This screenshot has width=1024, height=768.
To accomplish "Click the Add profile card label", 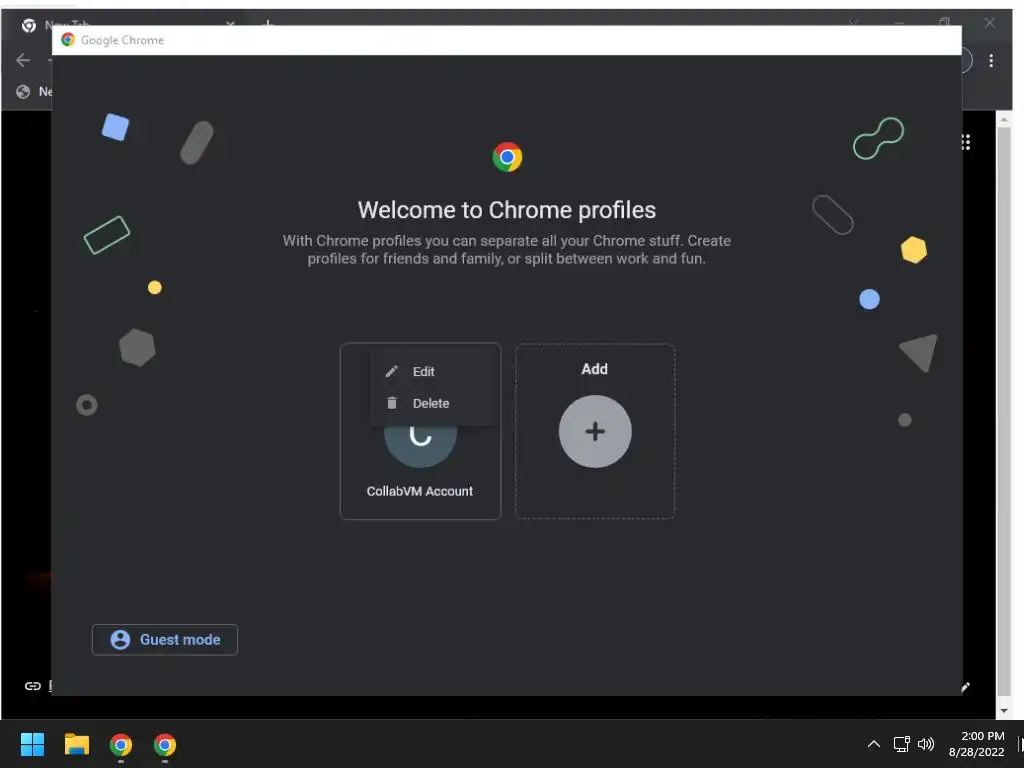I will click(594, 369).
